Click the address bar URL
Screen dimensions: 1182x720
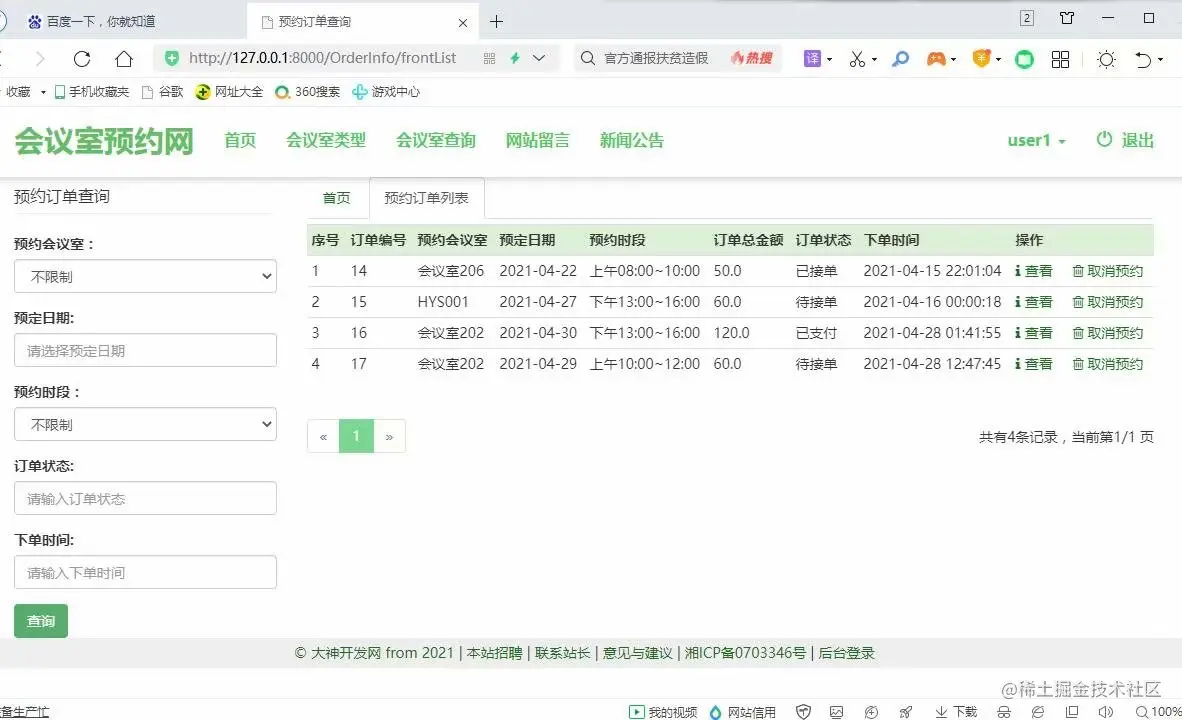322,58
